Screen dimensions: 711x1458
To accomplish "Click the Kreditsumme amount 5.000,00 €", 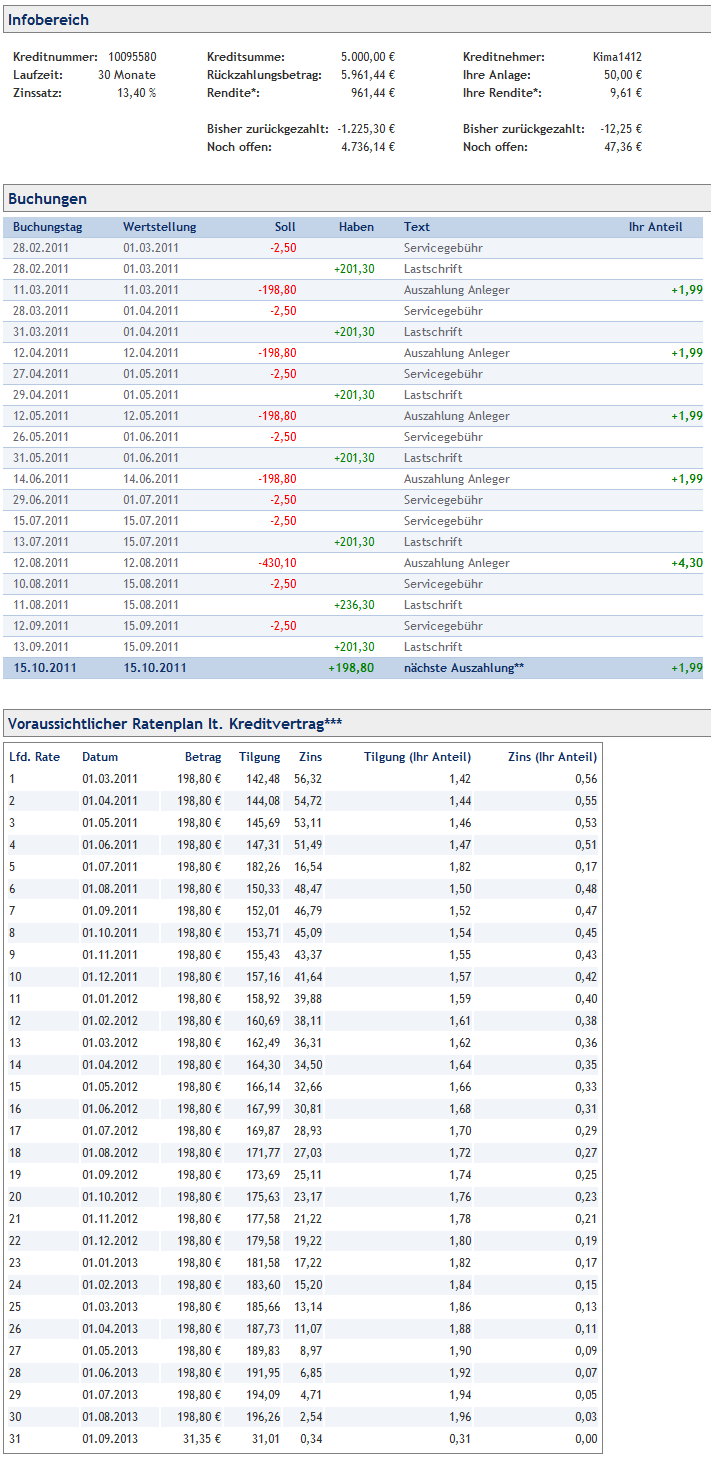I will point(368,57).
